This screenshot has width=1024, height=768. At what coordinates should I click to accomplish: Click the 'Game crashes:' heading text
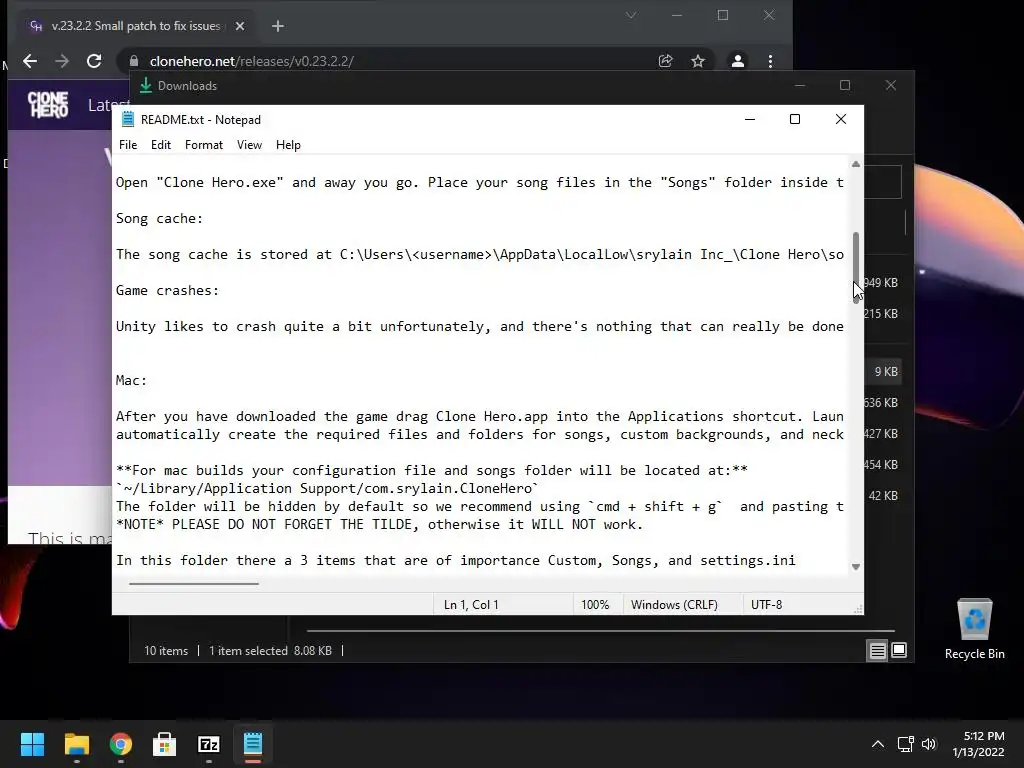pos(167,291)
